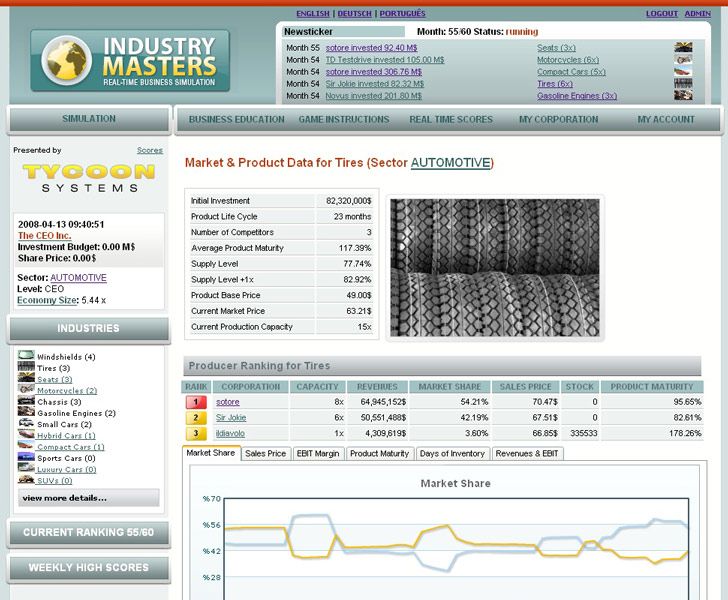The image size is (728, 600).
Task: Open the Business Education menu
Action: 236,119
